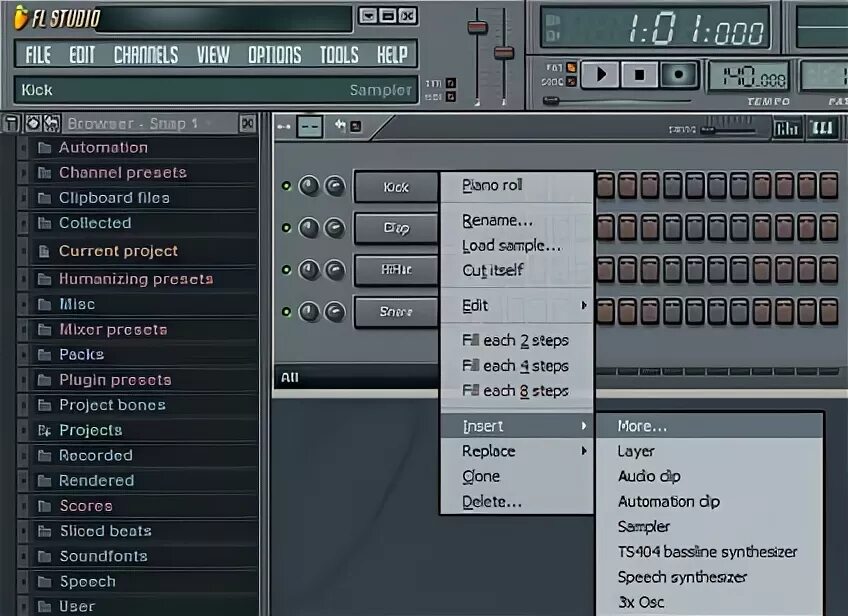Click the song position slider handle
This screenshot has width=848, height=616.
point(551,101)
